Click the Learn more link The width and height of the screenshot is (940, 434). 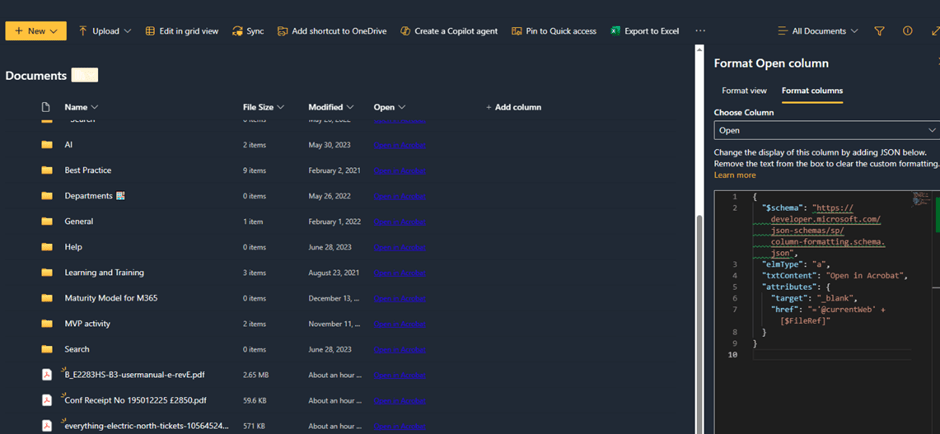tap(735, 175)
